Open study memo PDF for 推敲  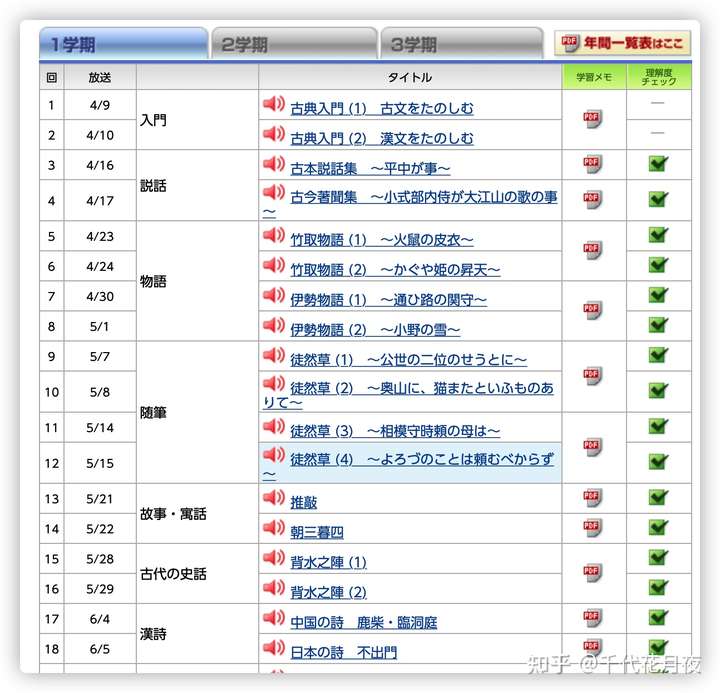pos(592,498)
